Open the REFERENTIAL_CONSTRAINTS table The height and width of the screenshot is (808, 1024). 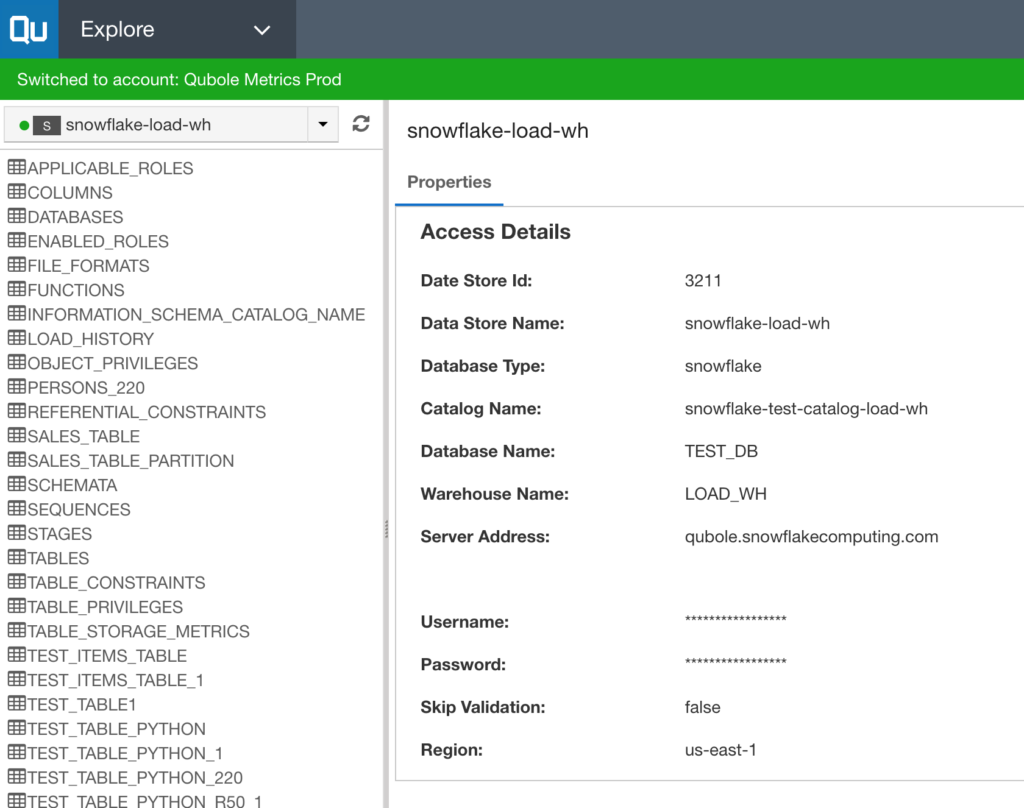147,412
